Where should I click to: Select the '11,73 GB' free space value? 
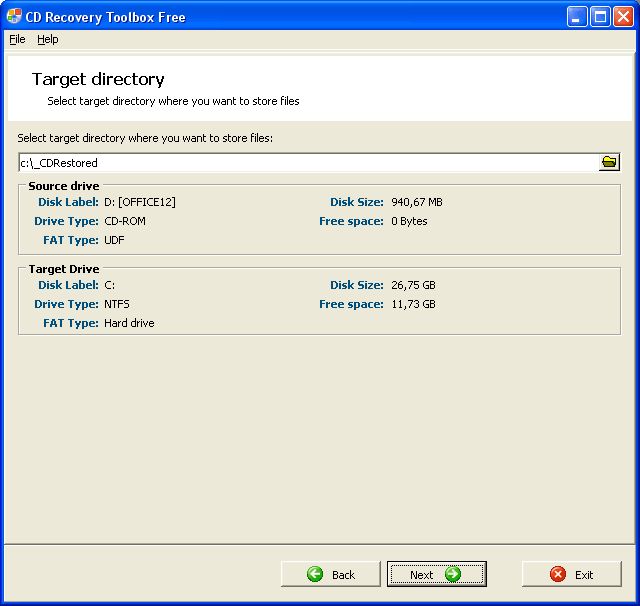pyautogui.click(x=413, y=304)
